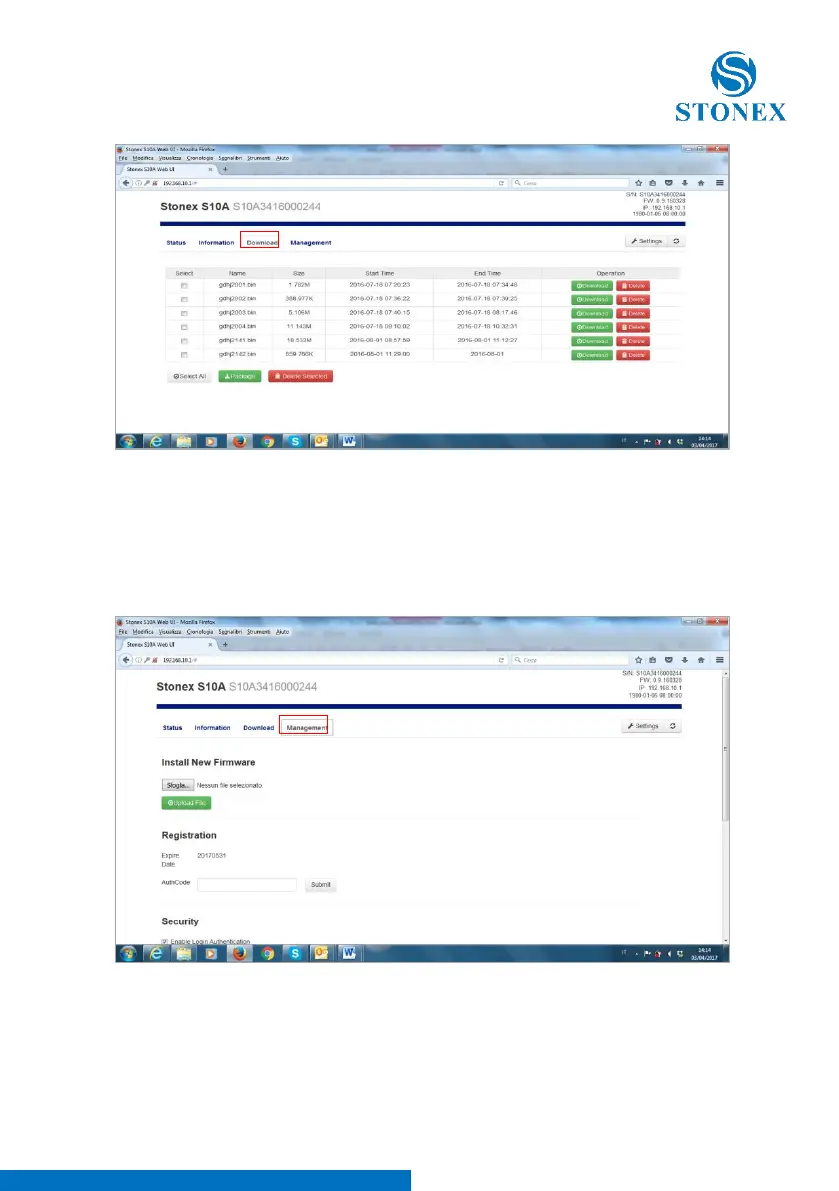This screenshot has height=1191, width=839.
Task: Tick the checkbox for gdhj2002.bin
Action: (x=184, y=299)
